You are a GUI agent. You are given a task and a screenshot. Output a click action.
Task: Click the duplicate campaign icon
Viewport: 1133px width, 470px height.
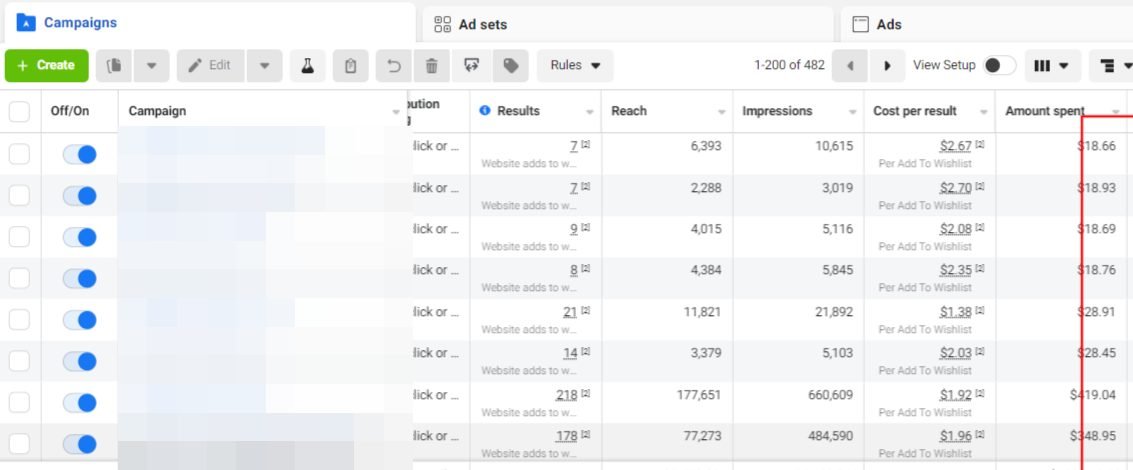(x=113, y=66)
